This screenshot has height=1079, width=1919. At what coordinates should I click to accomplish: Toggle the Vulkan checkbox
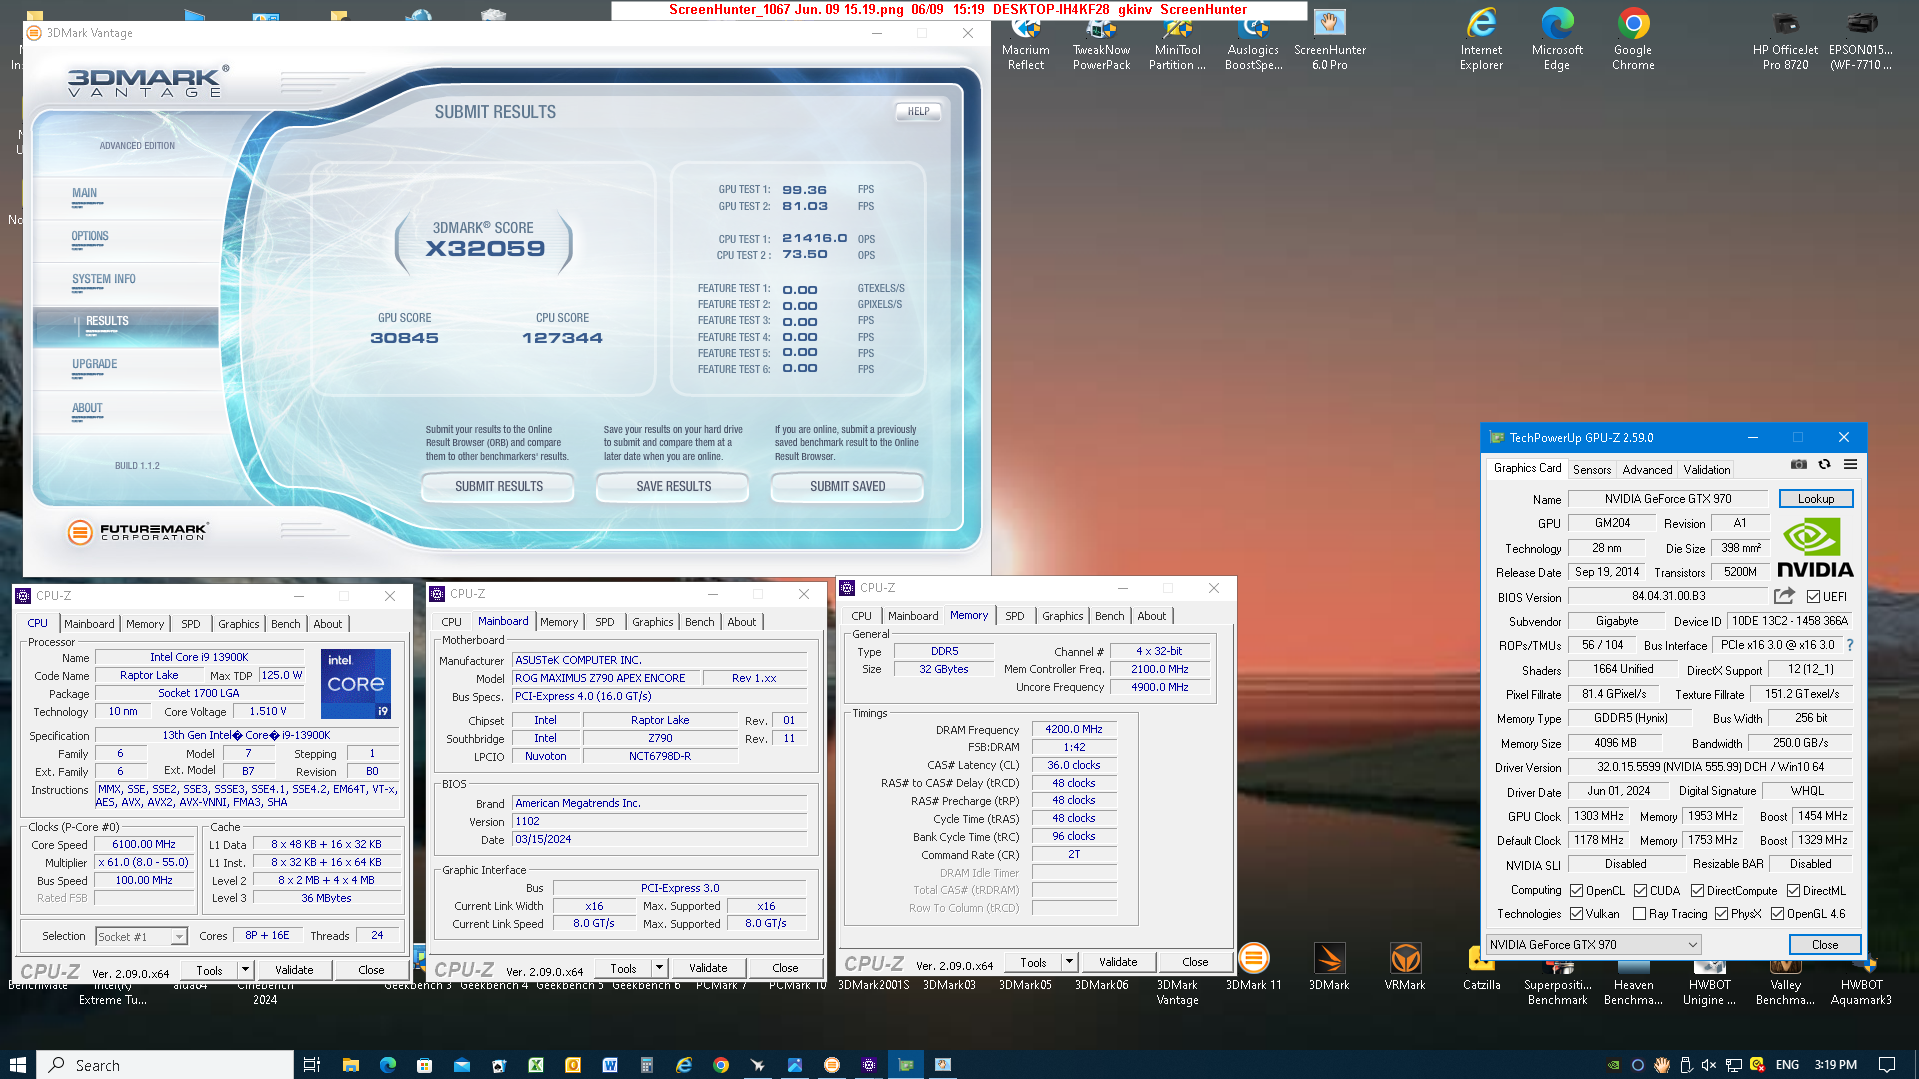pos(1576,913)
